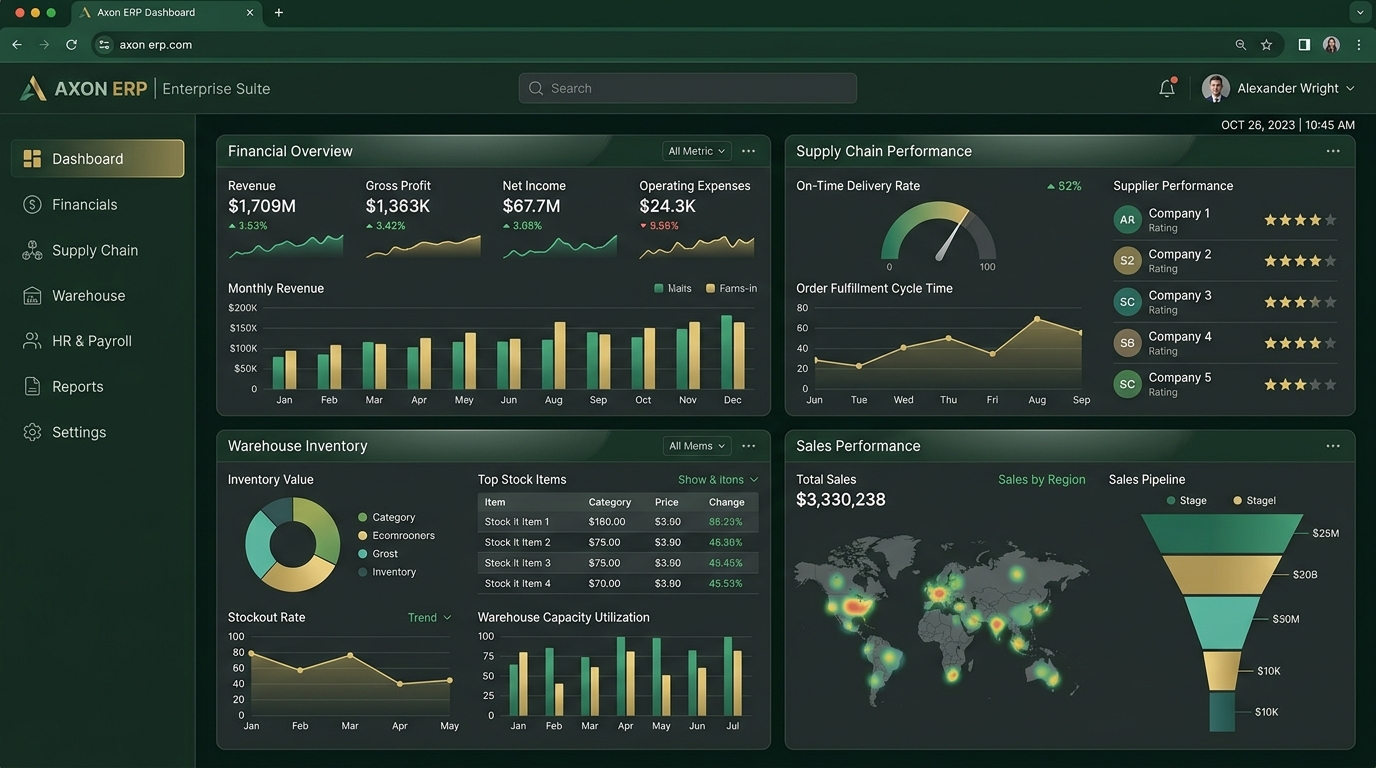Open the Stockout Rate Trend dropdown

click(429, 618)
